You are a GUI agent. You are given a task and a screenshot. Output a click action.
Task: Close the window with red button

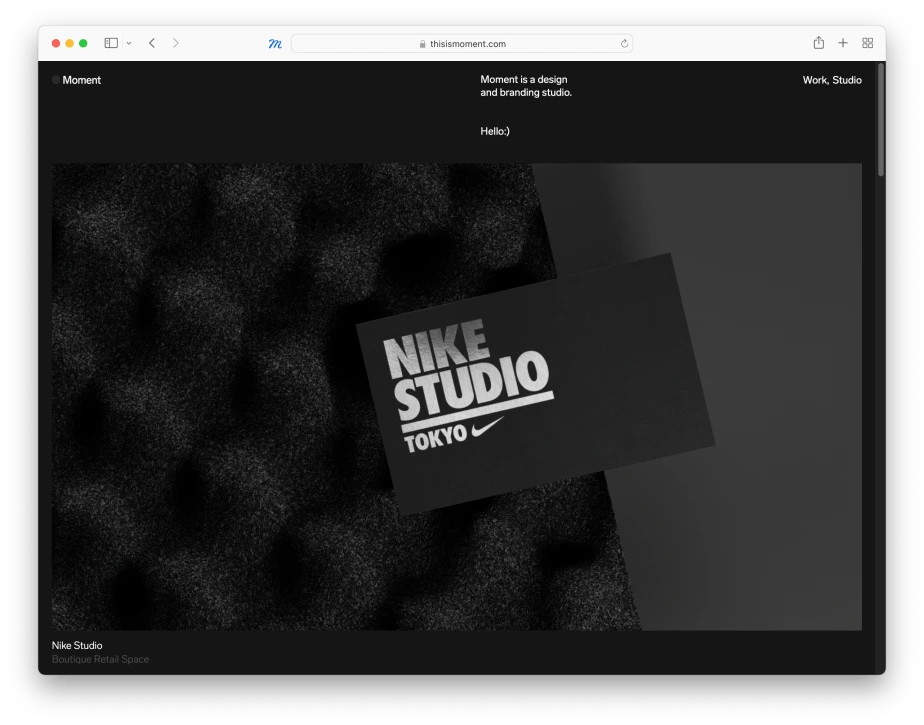coord(56,43)
